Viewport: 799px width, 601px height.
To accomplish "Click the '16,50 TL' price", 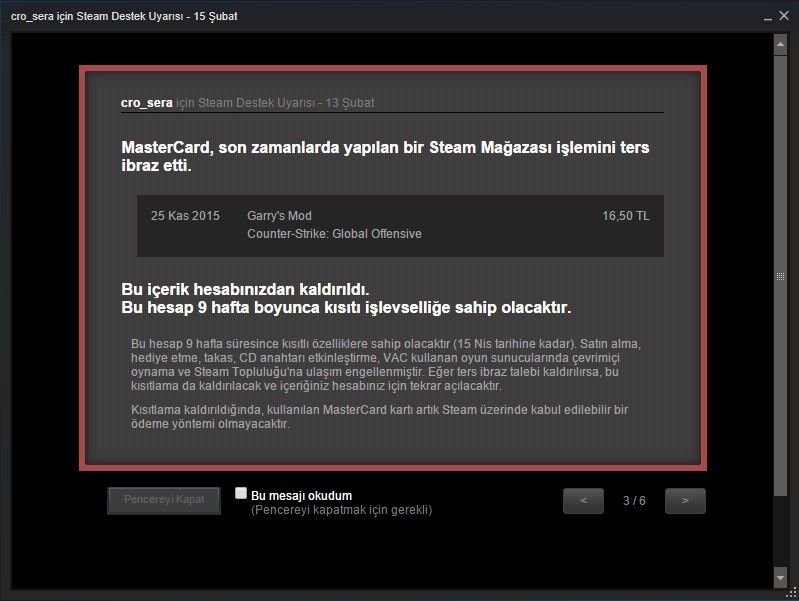I will pyautogui.click(x=626, y=216).
